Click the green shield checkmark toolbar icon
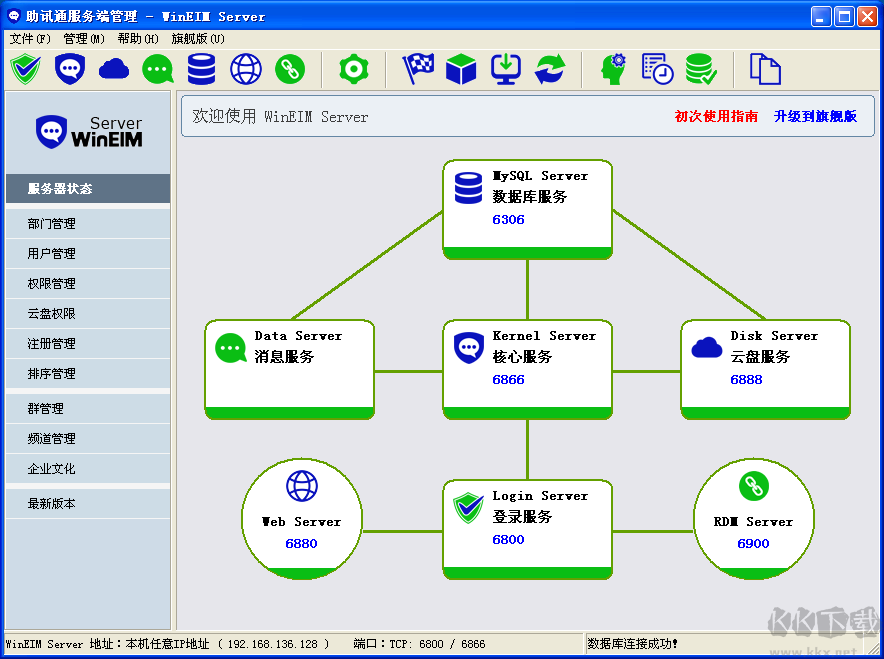The height and width of the screenshot is (659, 884). [x=24, y=69]
